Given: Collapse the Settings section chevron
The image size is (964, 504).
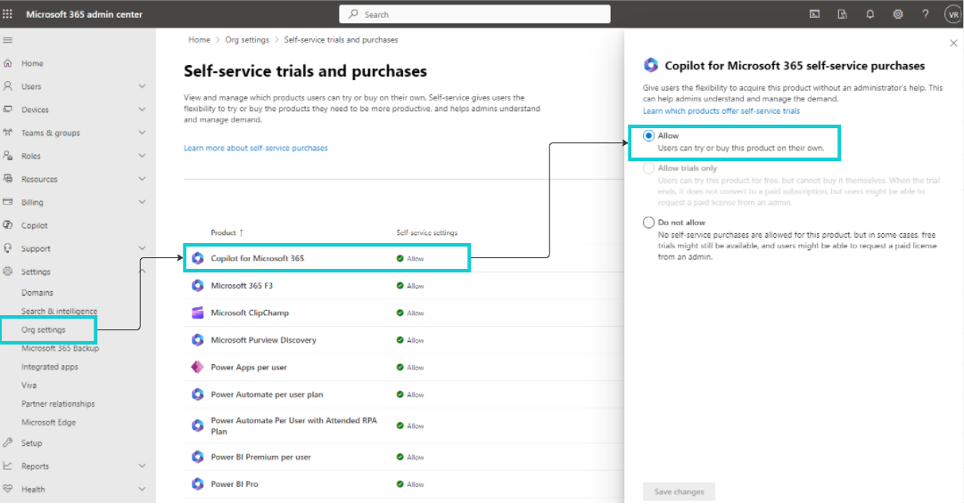Looking at the screenshot, I should (142, 271).
